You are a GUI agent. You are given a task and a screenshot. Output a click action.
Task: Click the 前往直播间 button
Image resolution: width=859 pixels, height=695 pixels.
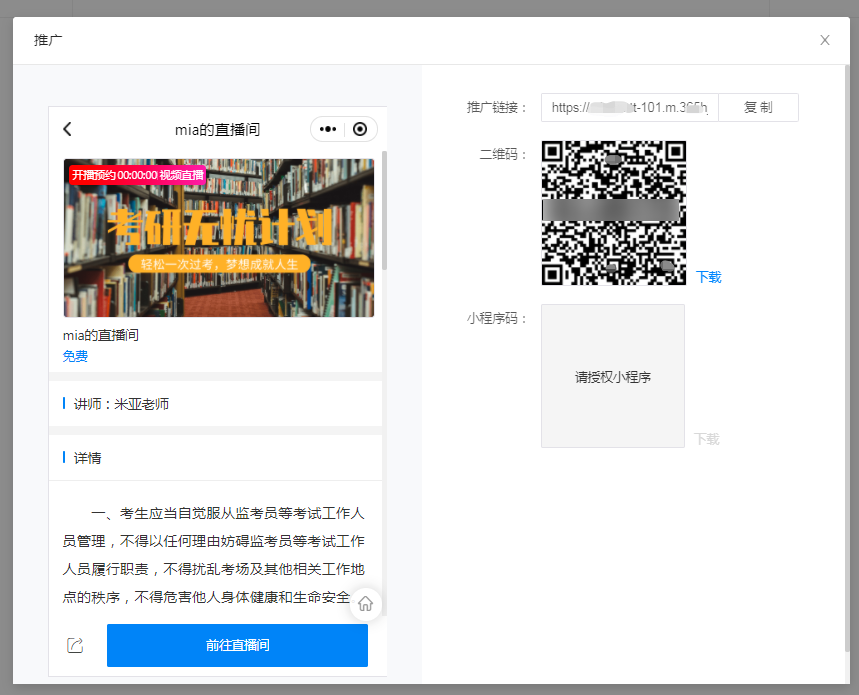tap(237, 645)
